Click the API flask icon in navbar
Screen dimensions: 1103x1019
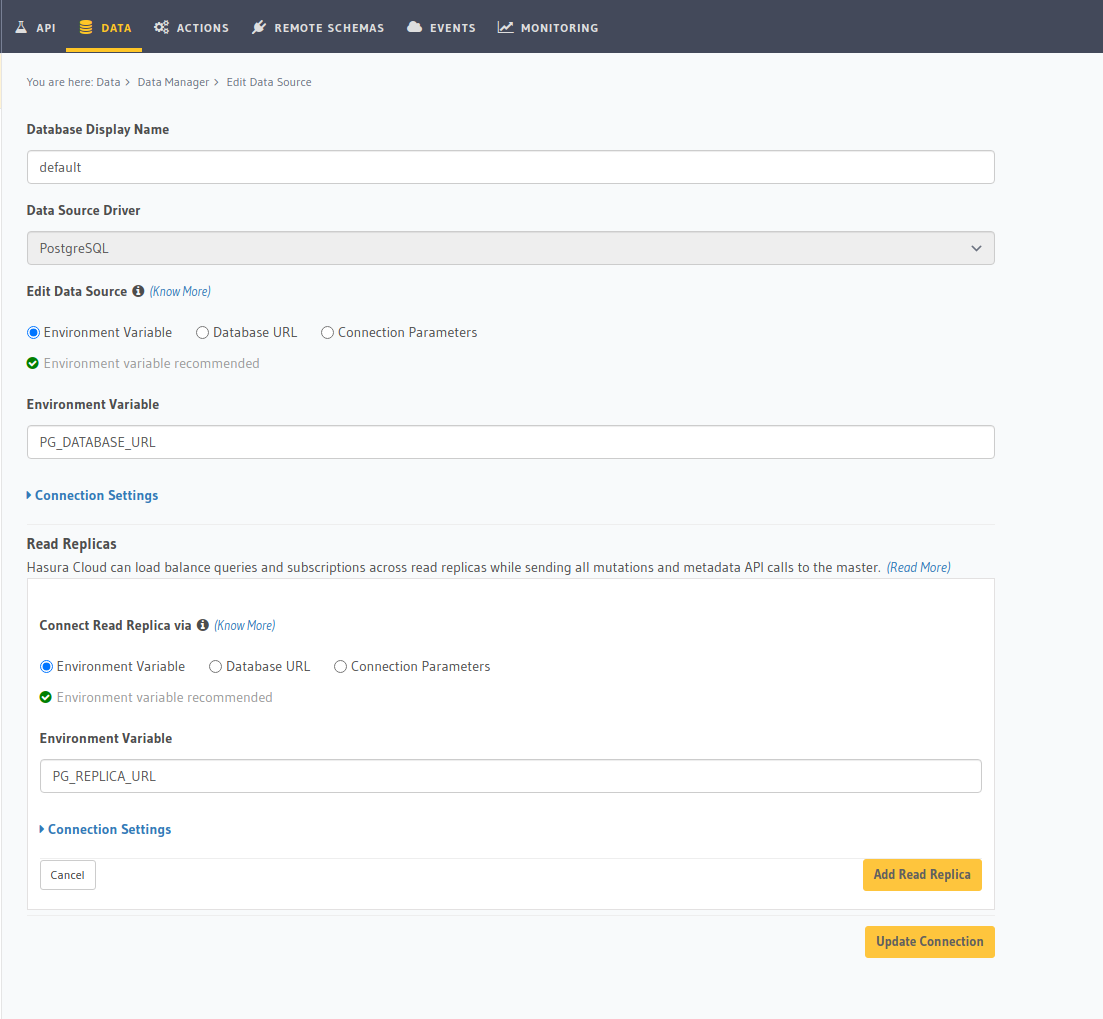click(20, 27)
